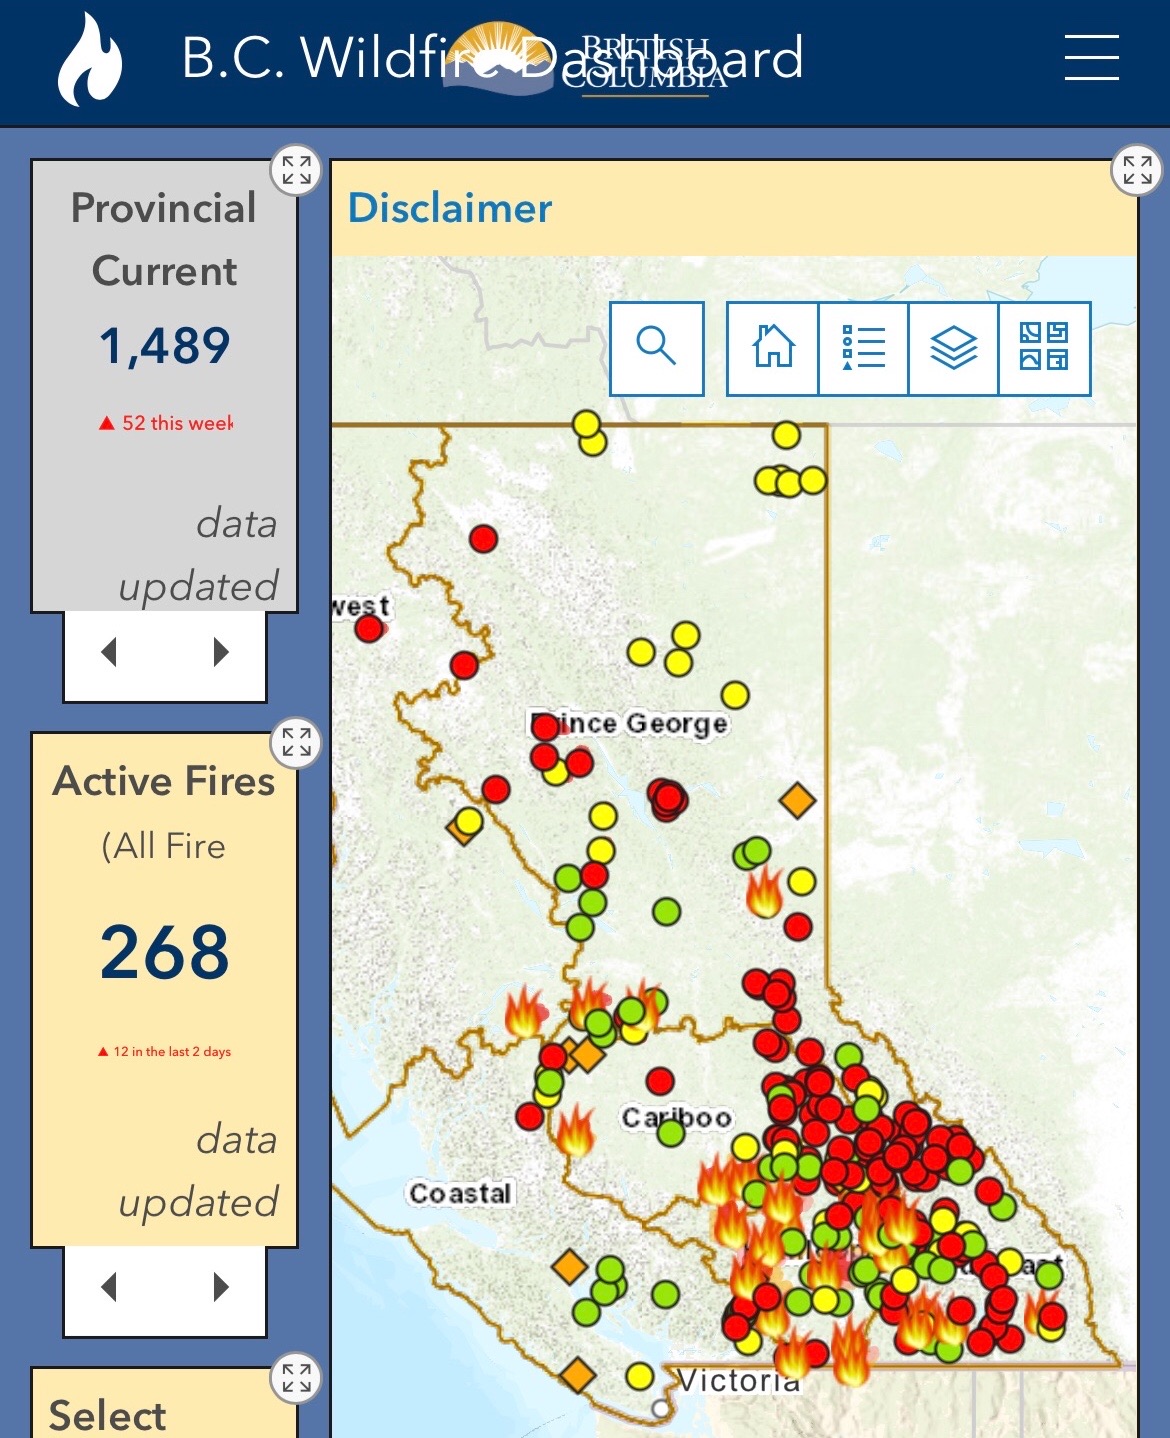Show next Active Fires slide
Screen dimensions: 1170x1438
[221, 1287]
